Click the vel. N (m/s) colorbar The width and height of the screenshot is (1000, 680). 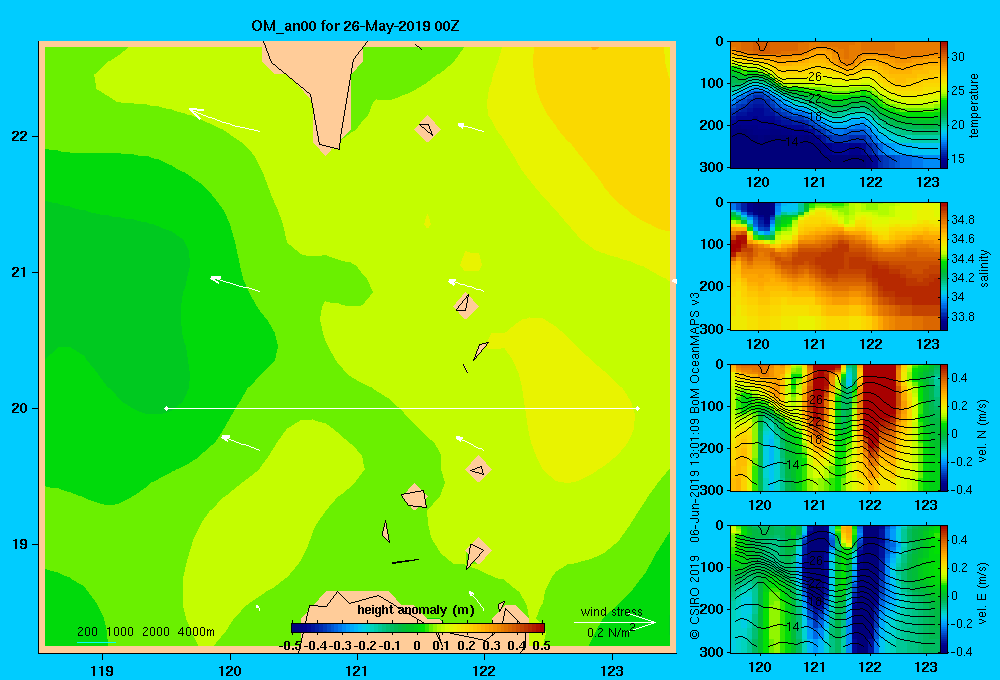click(x=944, y=428)
